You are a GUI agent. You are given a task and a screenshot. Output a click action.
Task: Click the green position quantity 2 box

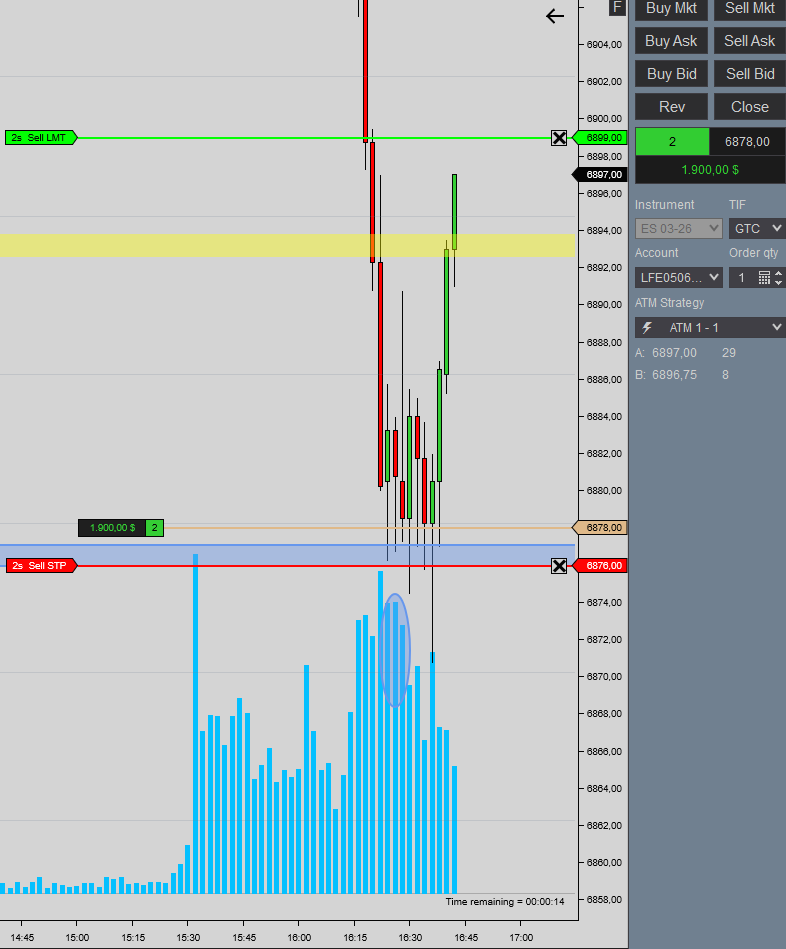click(672, 142)
